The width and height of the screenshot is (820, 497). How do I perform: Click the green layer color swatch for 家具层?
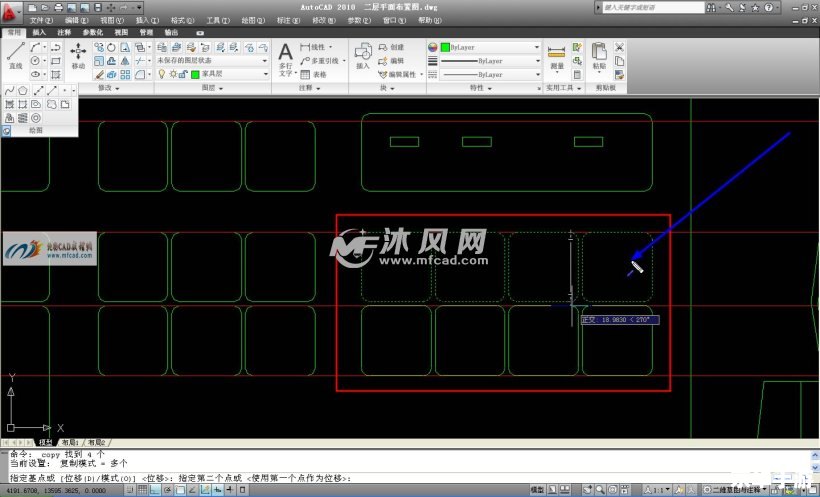195,74
